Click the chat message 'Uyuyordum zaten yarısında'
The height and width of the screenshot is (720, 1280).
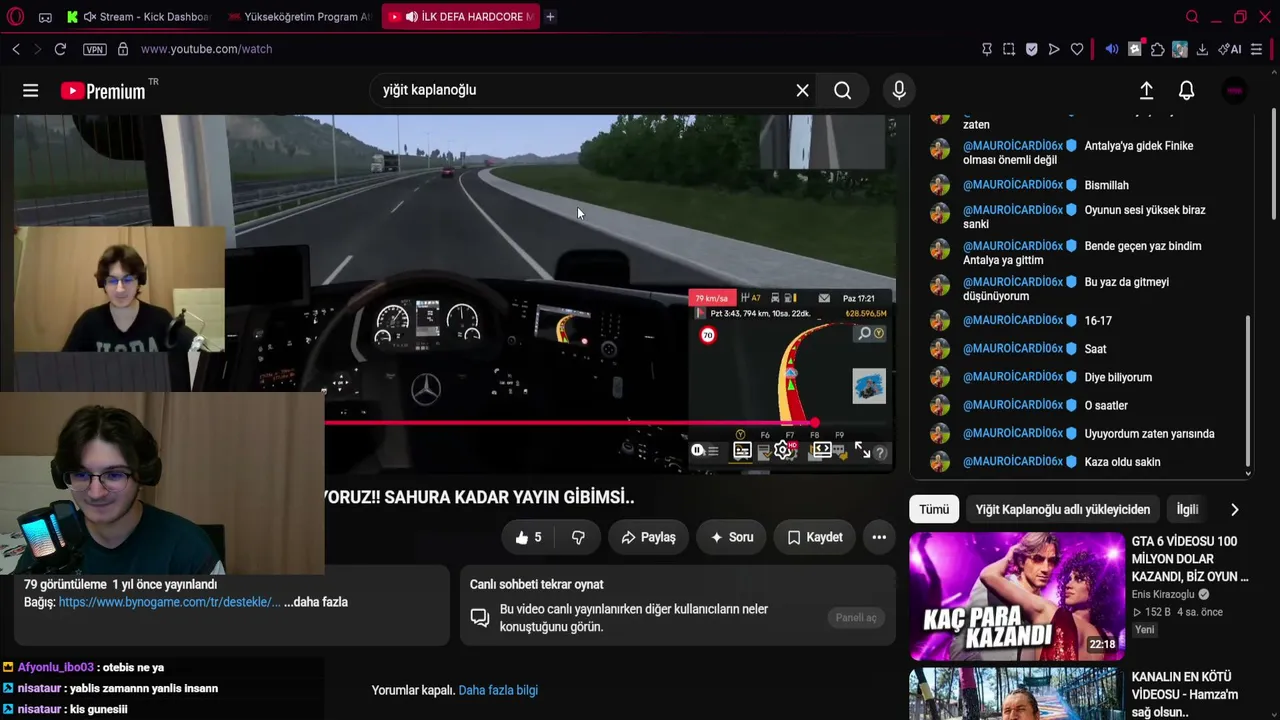coord(1149,434)
